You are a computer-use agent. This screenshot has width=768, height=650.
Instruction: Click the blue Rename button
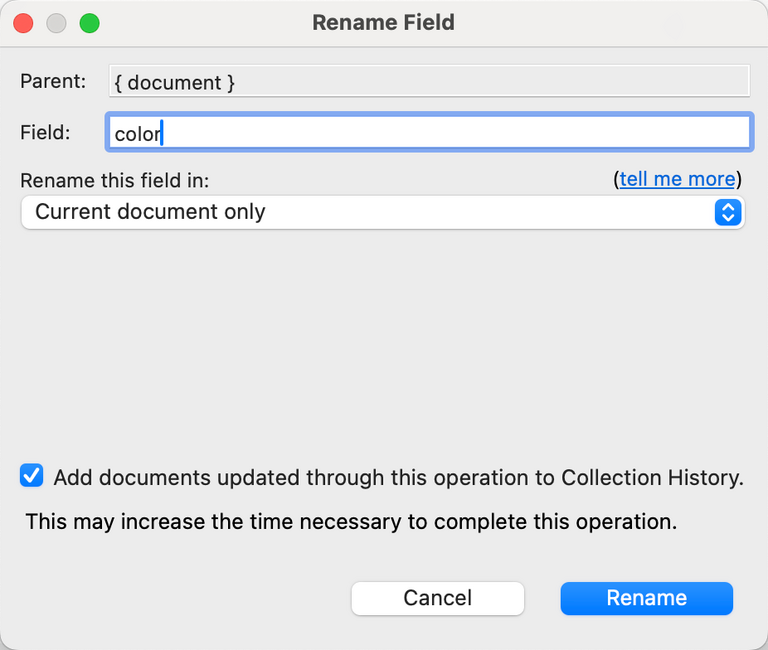click(646, 598)
